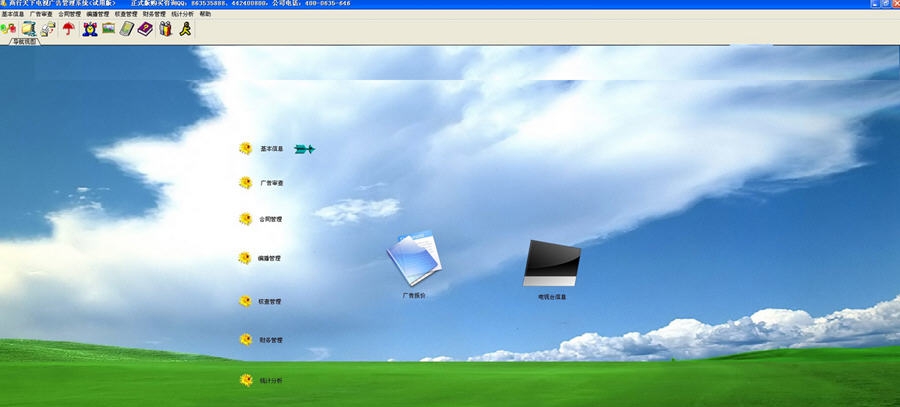
Task: Select 基本信息 sunflower item in navigation list
Action: click(x=262, y=149)
